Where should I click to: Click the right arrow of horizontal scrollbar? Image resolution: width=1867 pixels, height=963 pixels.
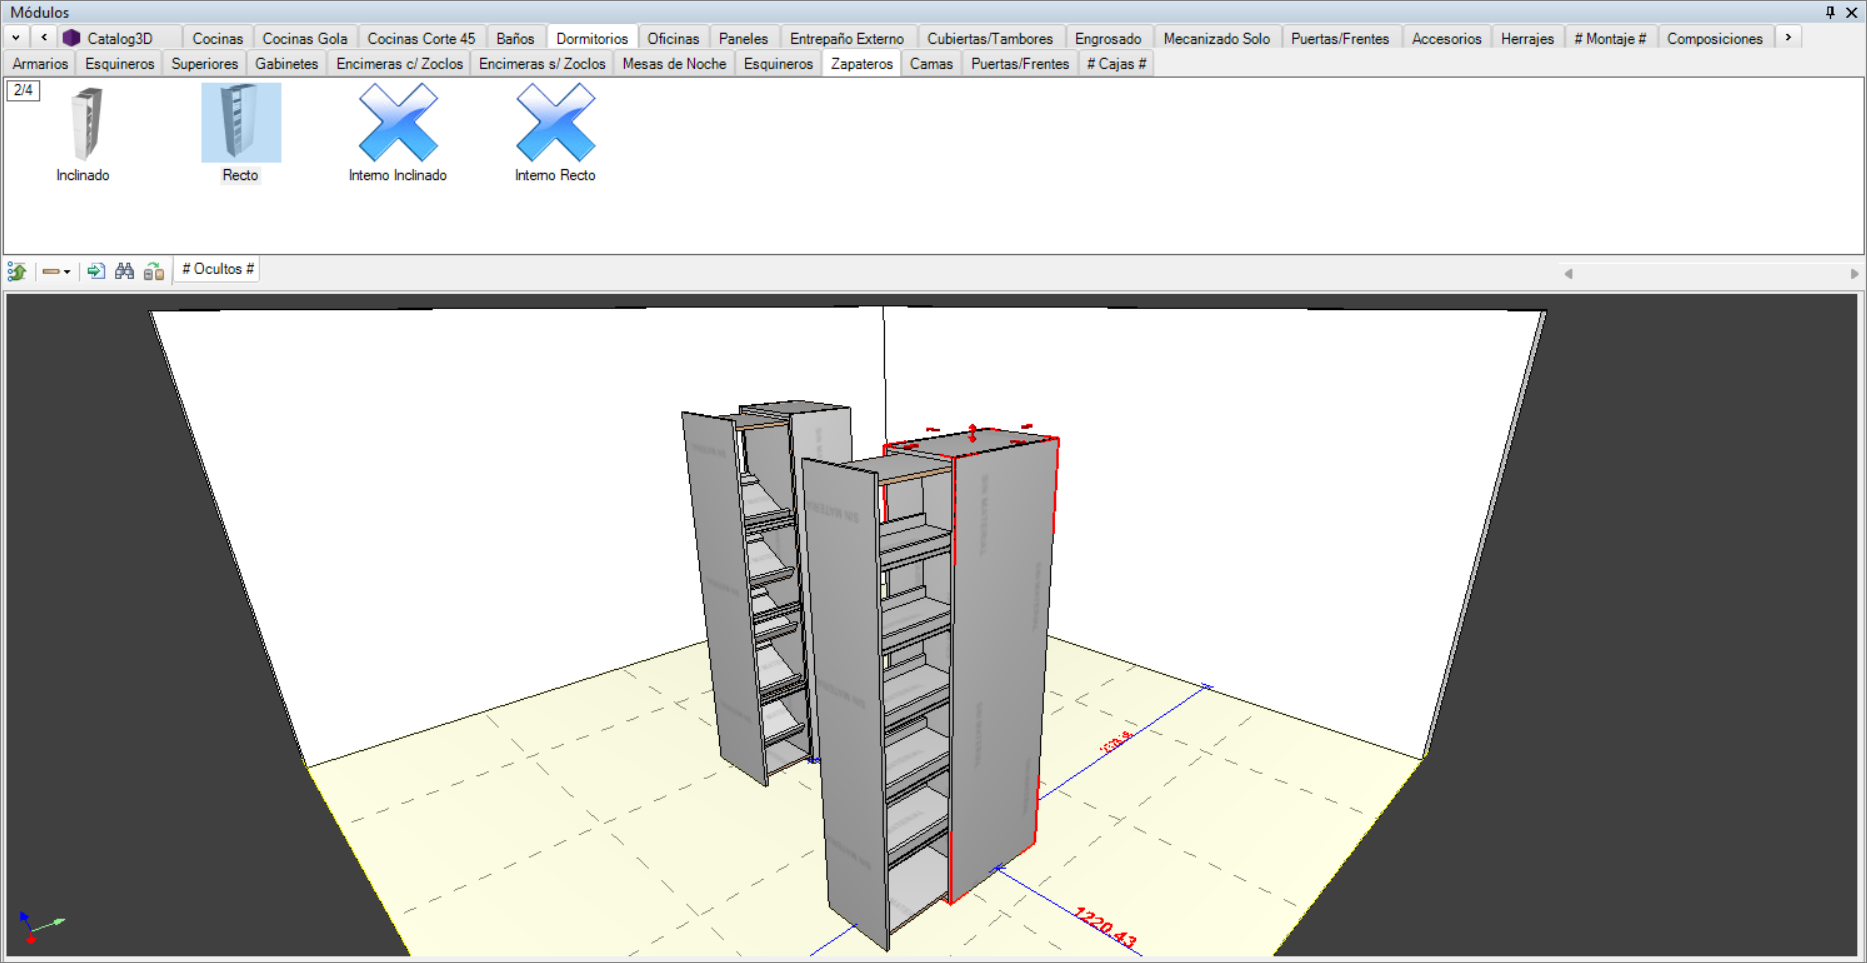pos(1853,273)
